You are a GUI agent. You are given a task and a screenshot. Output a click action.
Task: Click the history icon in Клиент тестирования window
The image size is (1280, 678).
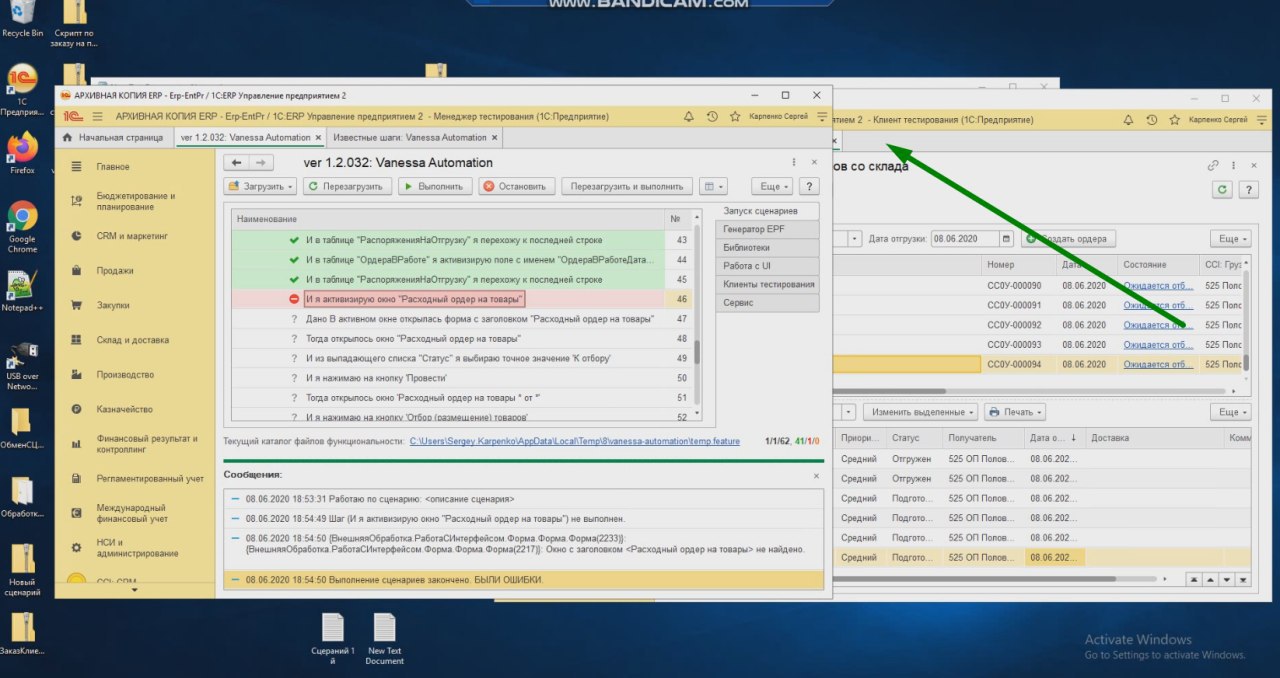tap(1151, 119)
